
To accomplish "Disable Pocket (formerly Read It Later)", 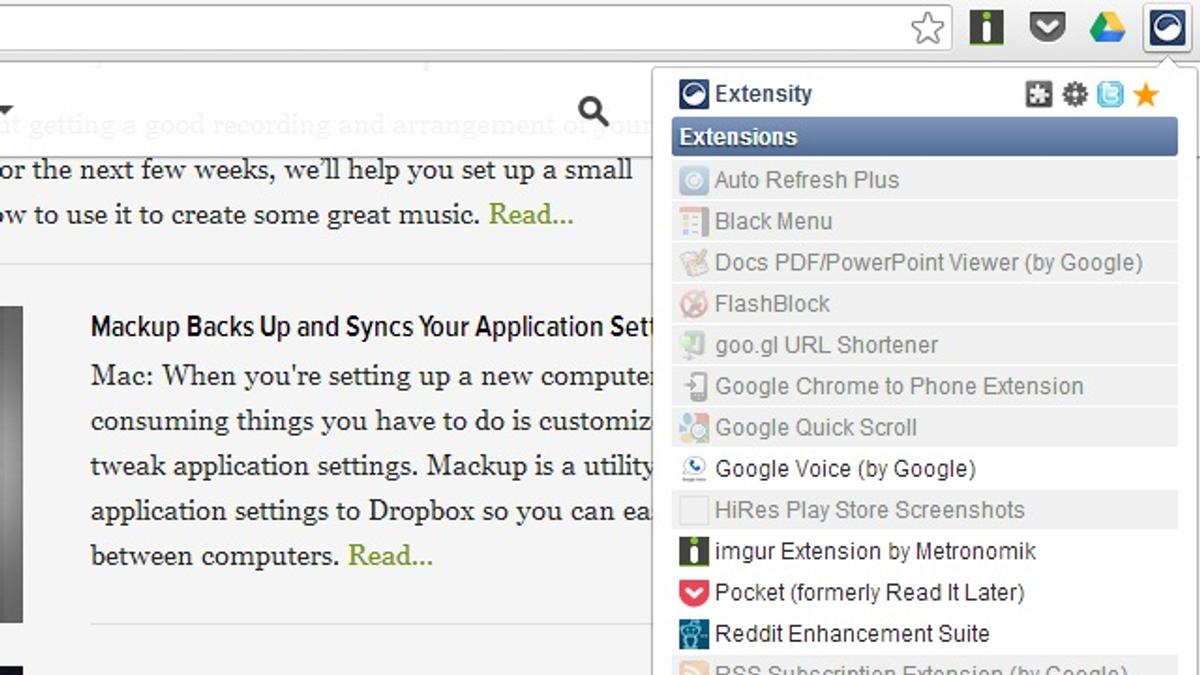I will [924, 592].
